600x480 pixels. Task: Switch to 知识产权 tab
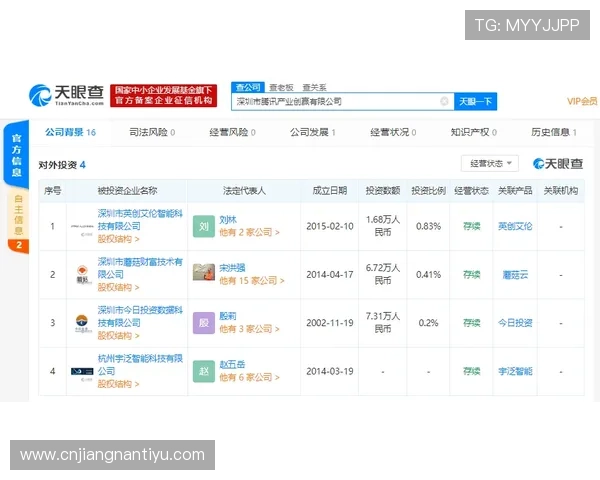click(473, 132)
